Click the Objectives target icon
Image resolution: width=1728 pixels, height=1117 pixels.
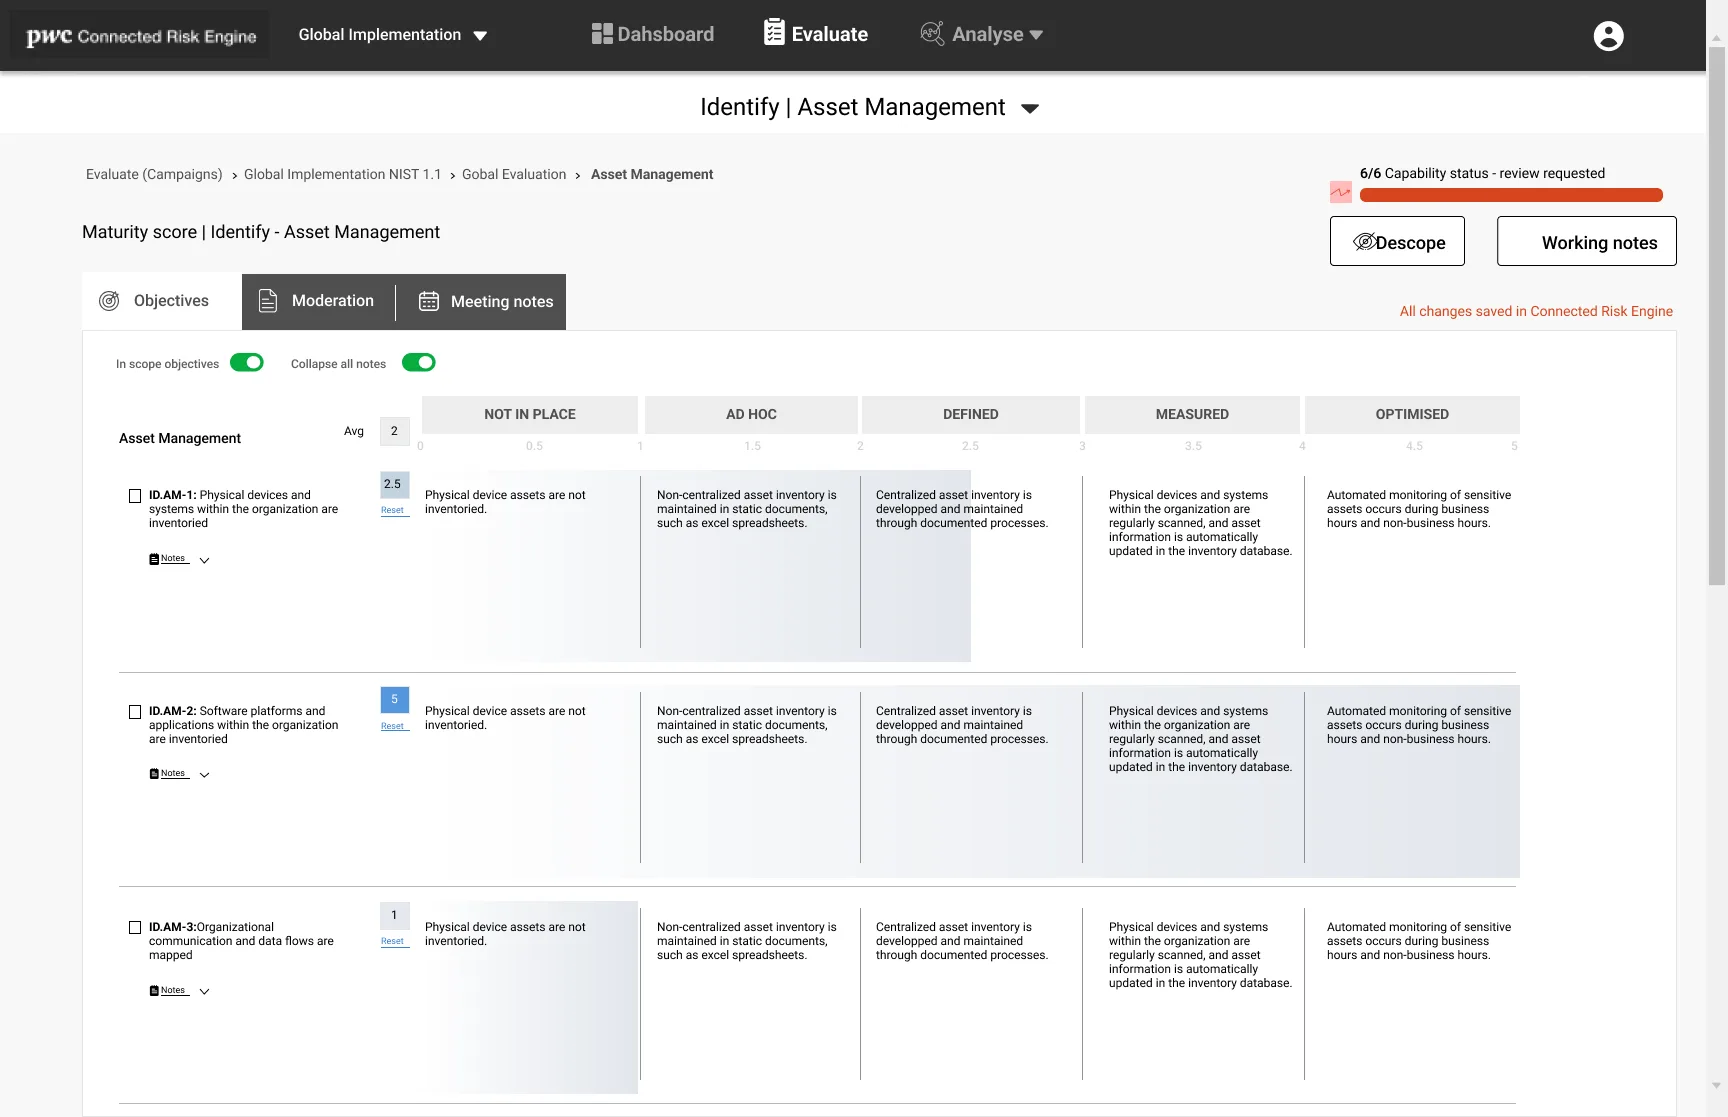point(109,301)
